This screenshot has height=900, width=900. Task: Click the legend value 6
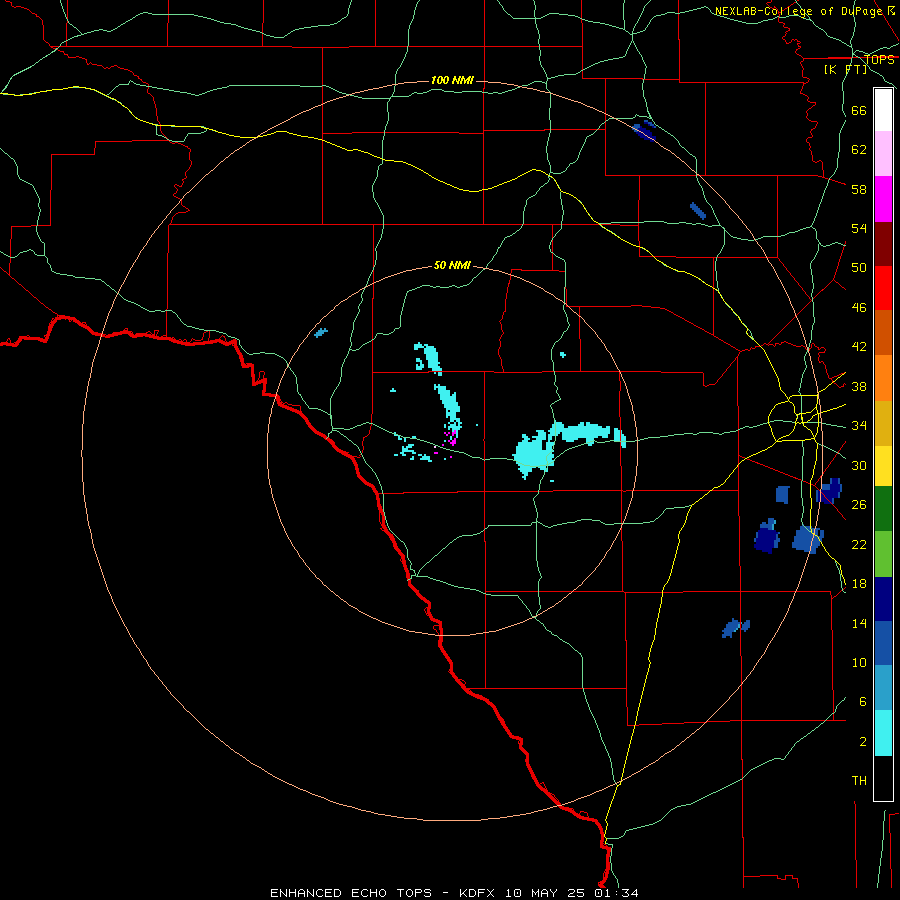click(862, 701)
